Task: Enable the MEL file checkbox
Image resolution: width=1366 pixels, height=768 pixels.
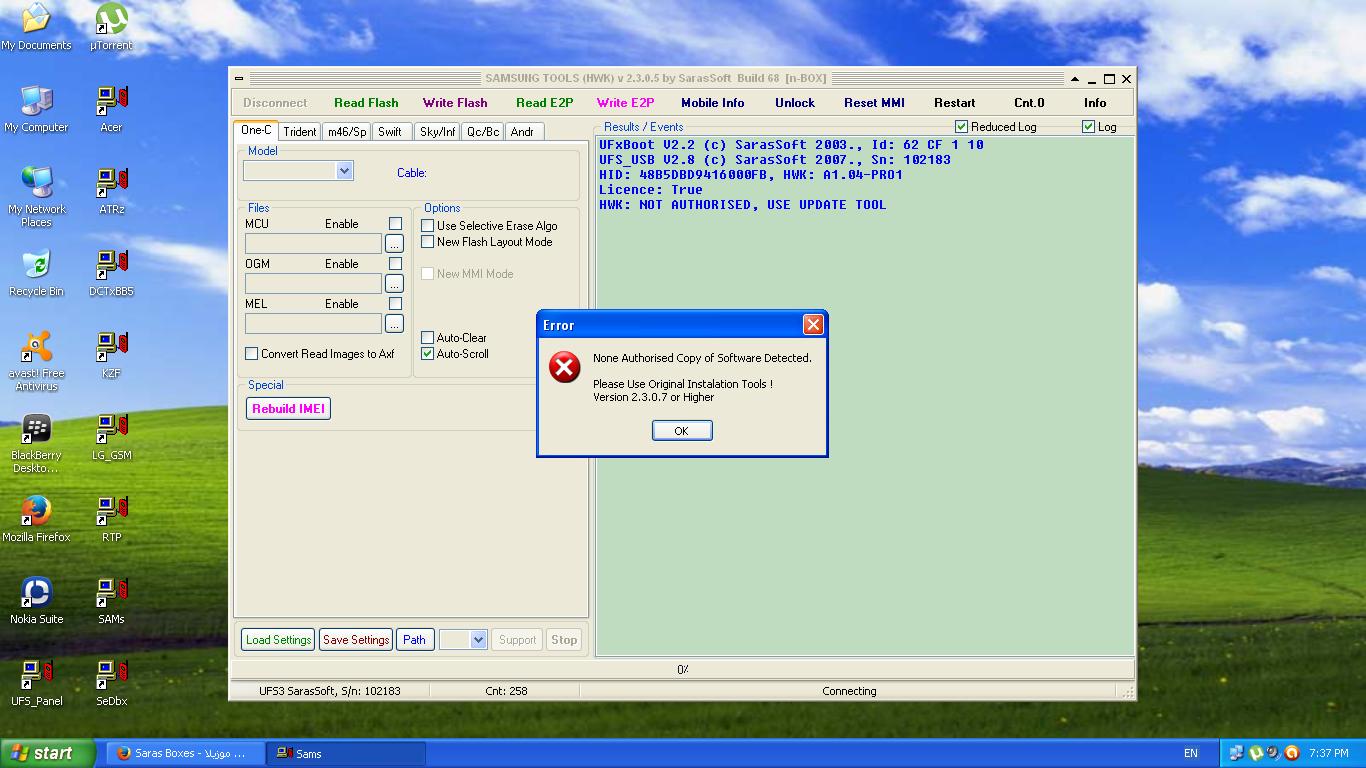Action: point(395,304)
